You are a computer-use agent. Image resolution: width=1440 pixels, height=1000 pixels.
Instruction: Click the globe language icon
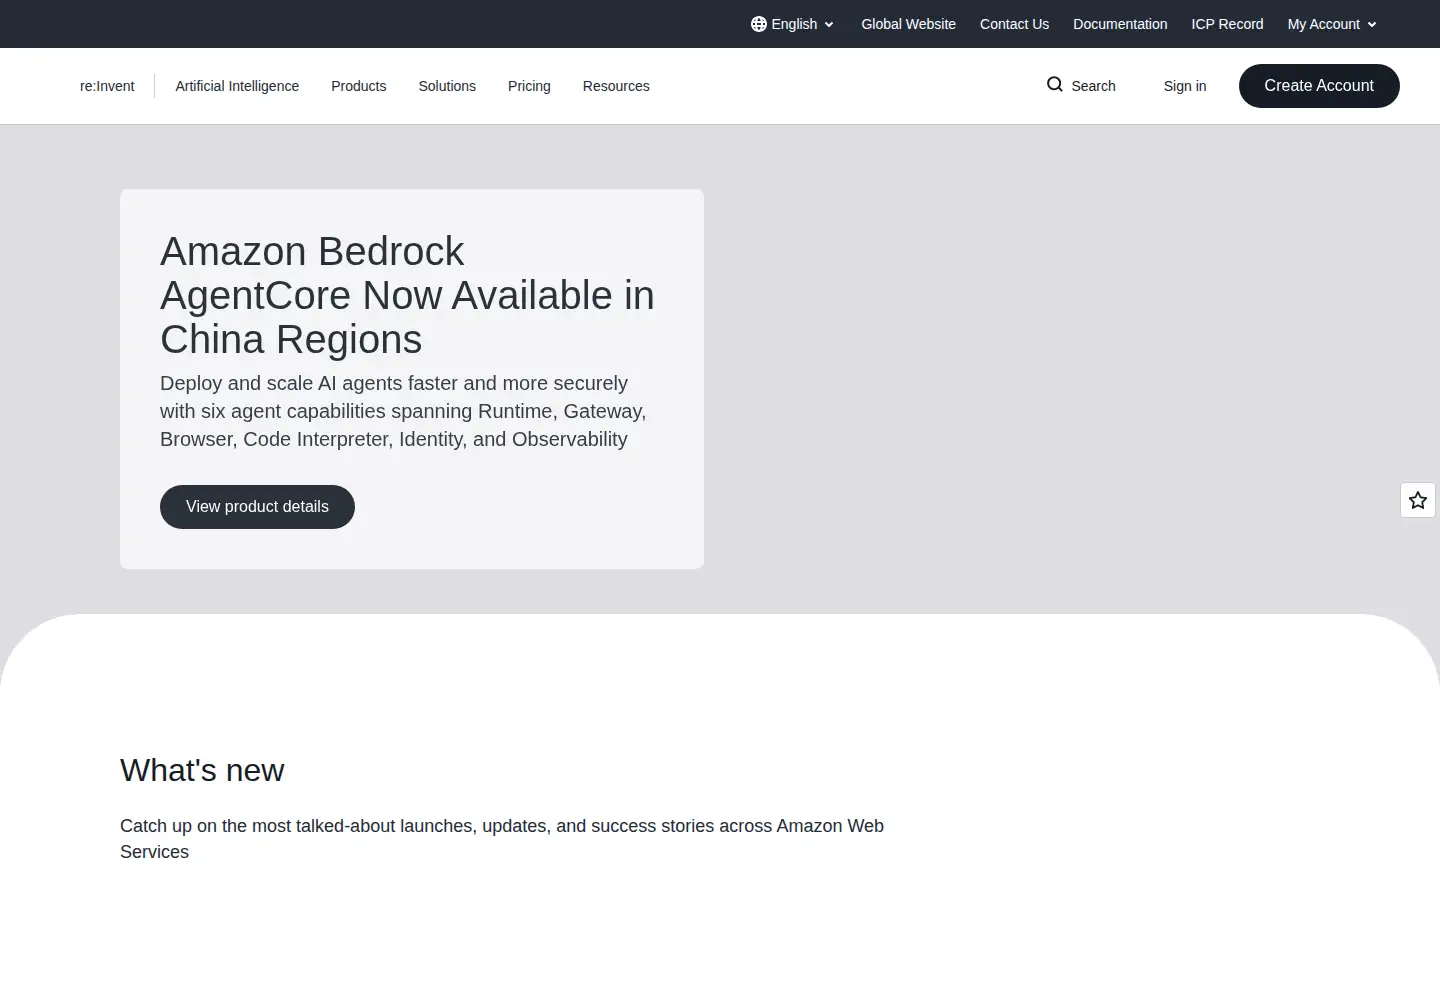[x=758, y=24]
